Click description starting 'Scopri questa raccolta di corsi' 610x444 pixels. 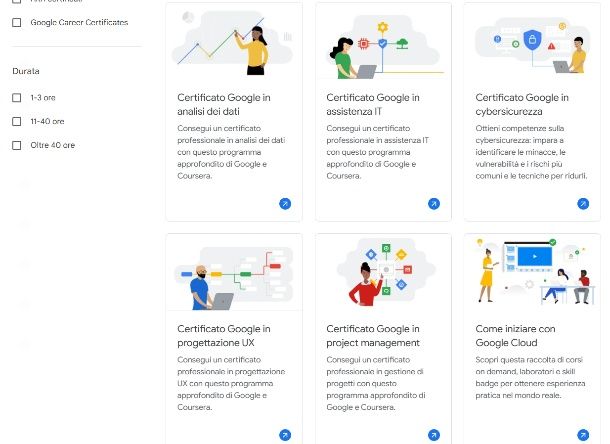[530, 377]
